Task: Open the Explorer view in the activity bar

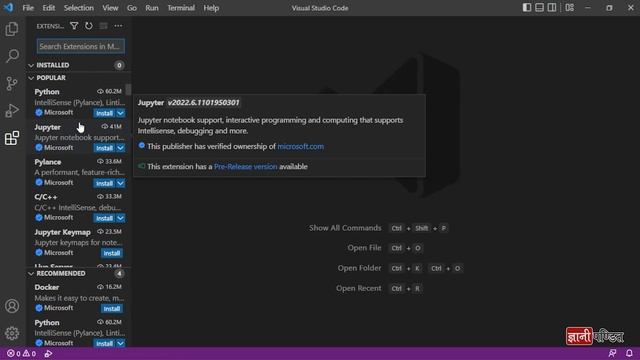Action: click(12, 29)
